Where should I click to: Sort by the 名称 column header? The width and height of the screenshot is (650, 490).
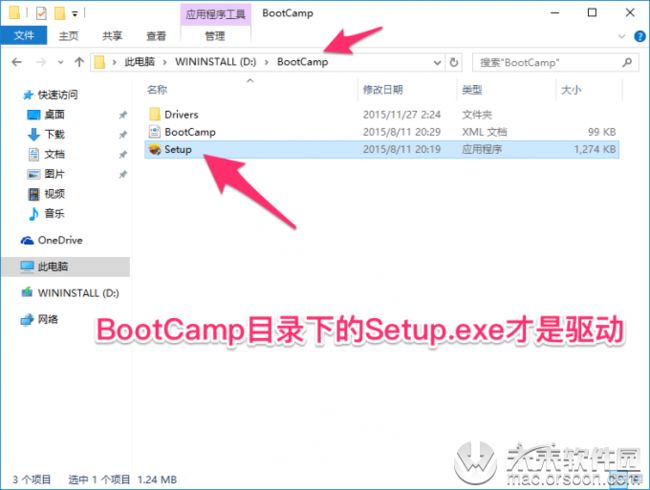pyautogui.click(x=157, y=90)
